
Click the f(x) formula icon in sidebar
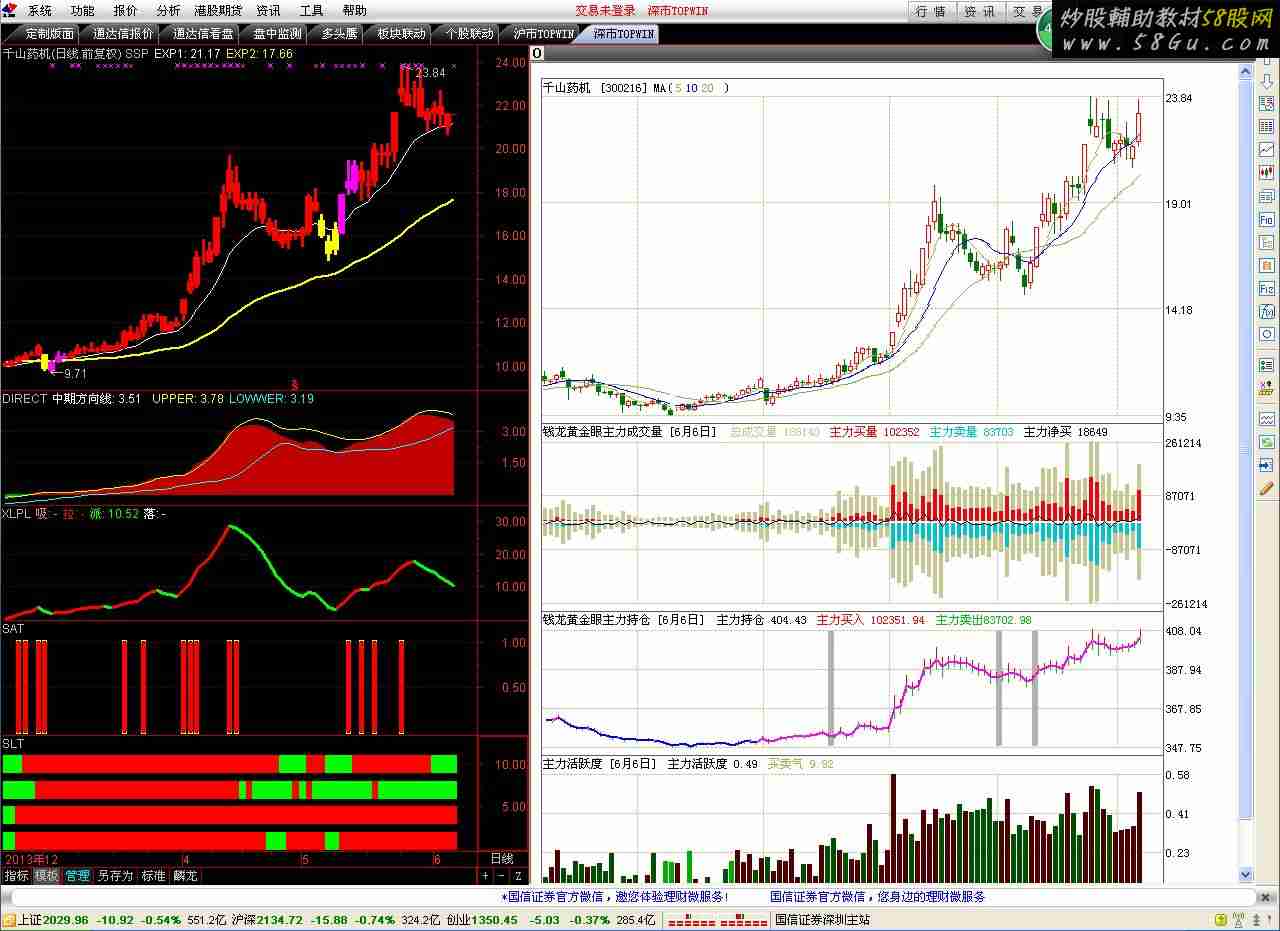(x=1266, y=311)
